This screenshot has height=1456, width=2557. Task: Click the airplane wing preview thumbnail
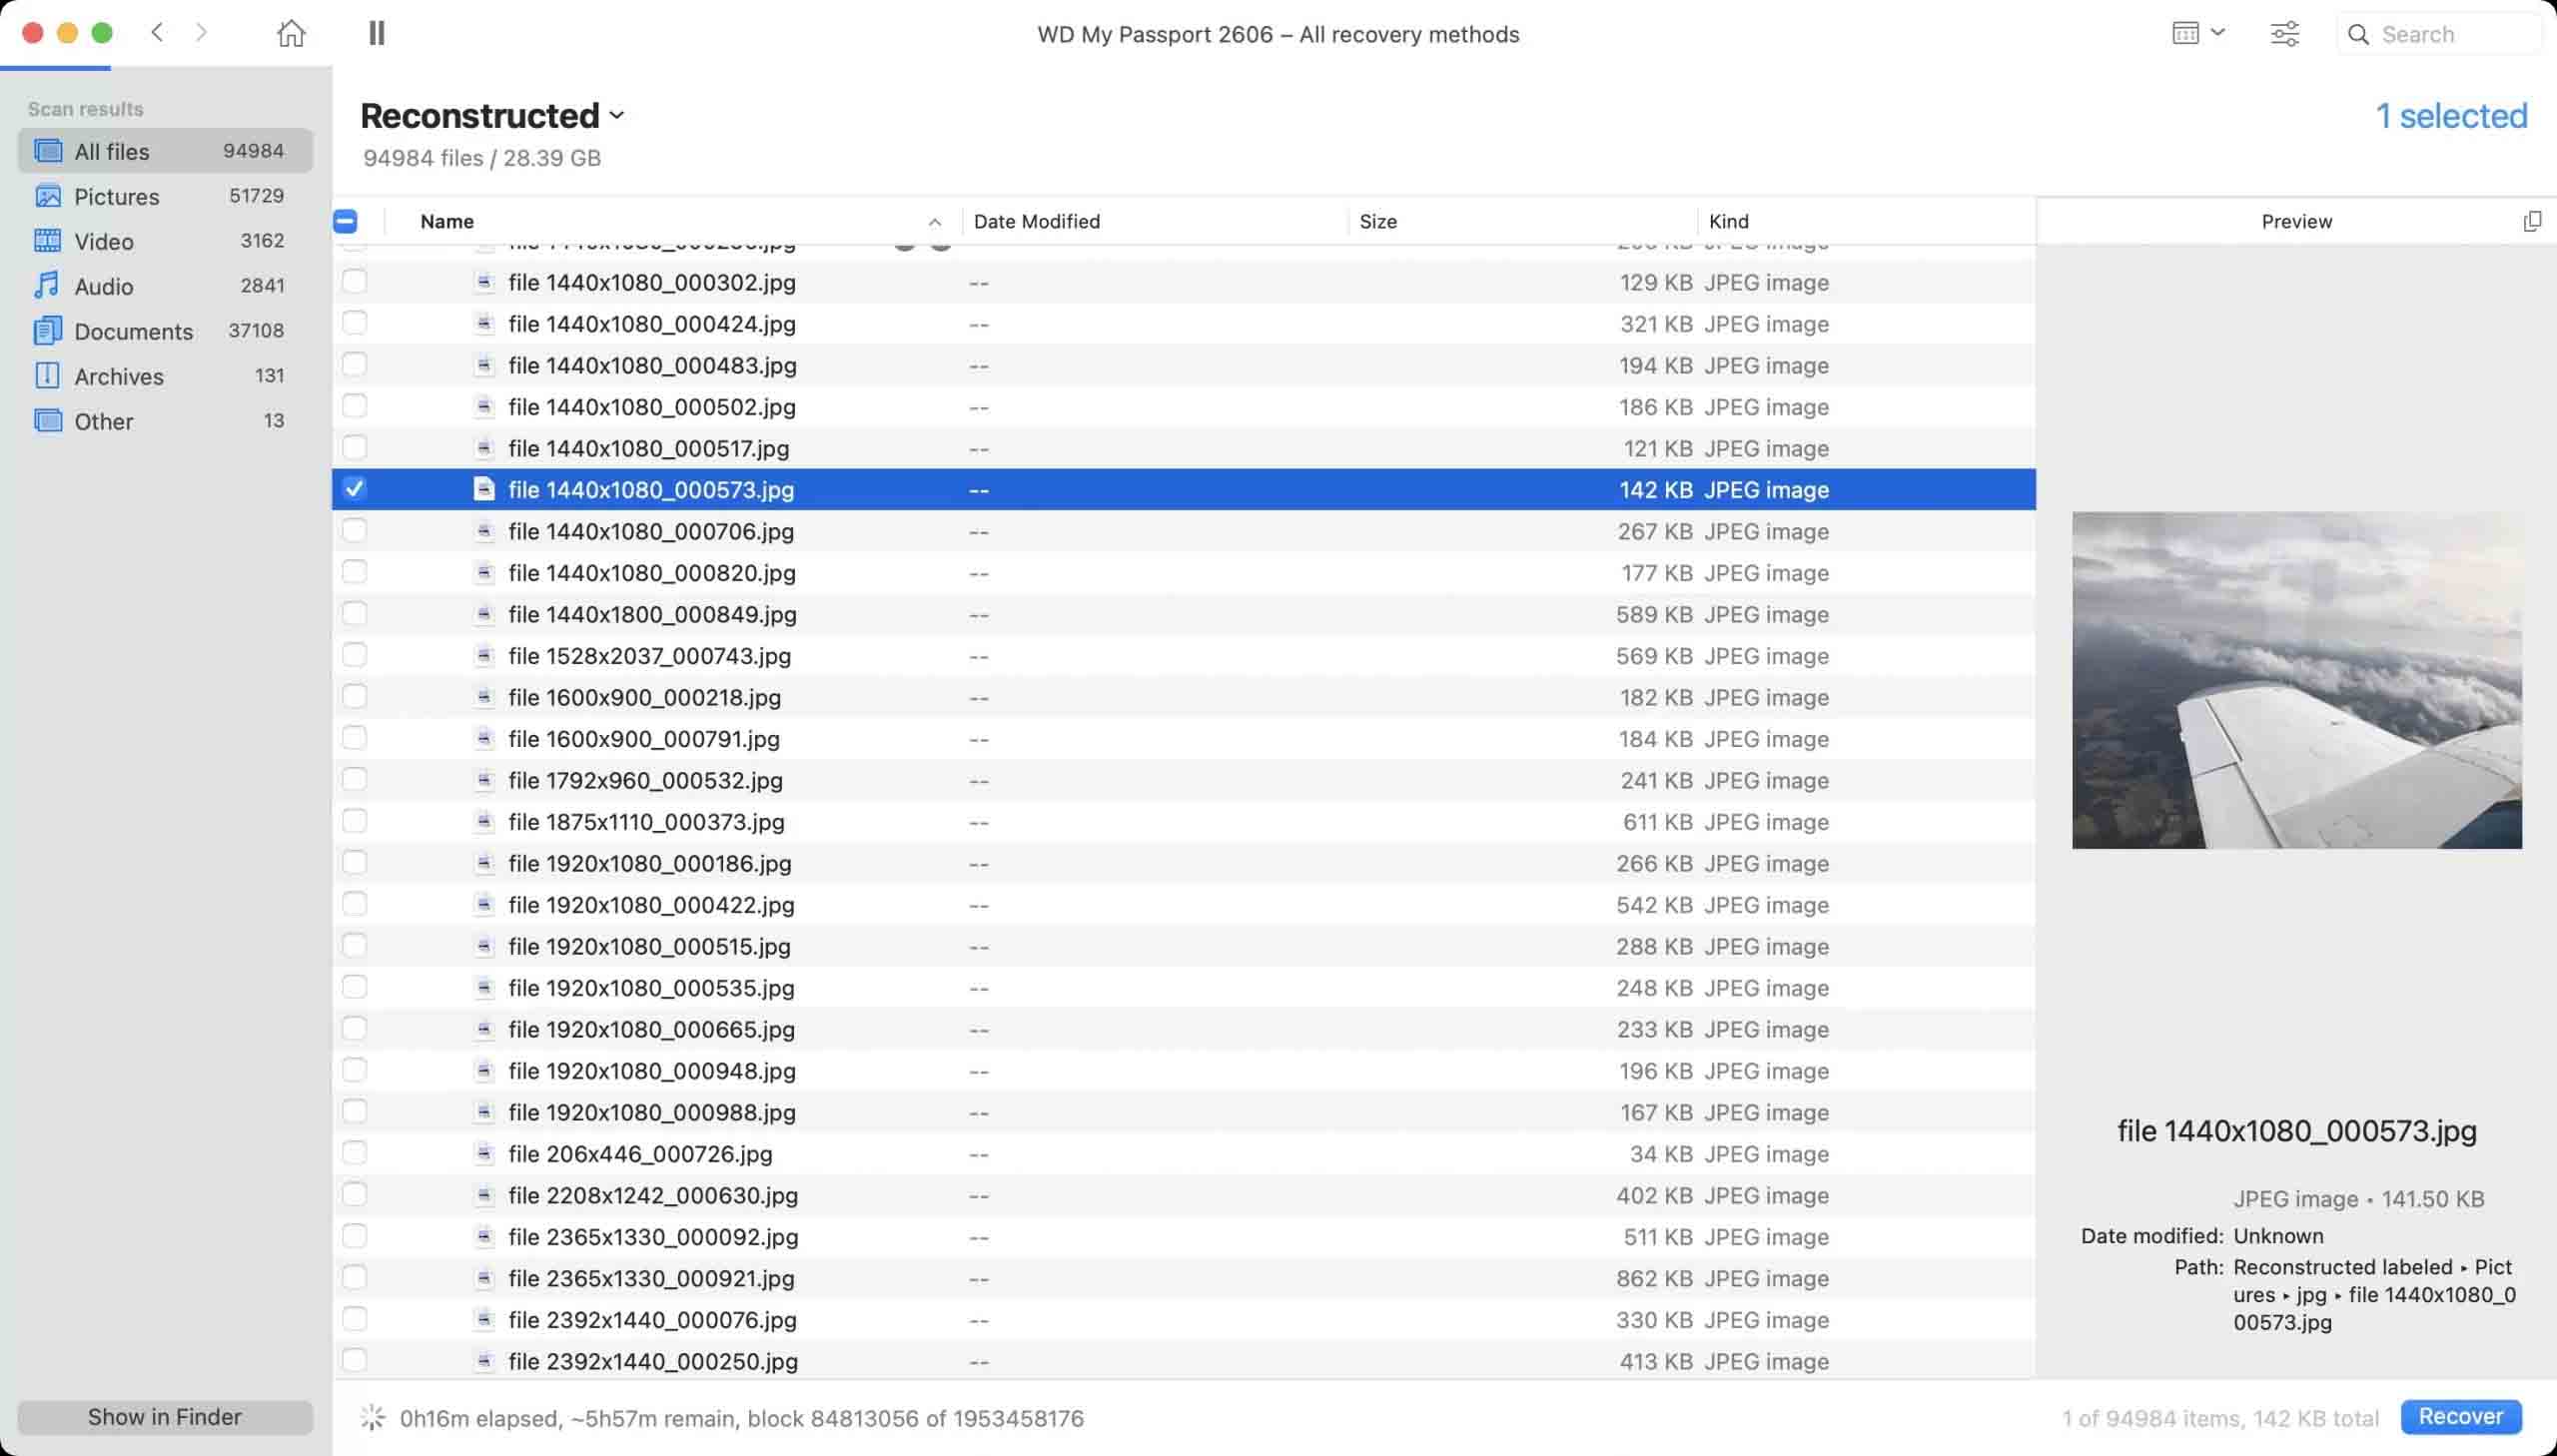[2297, 680]
